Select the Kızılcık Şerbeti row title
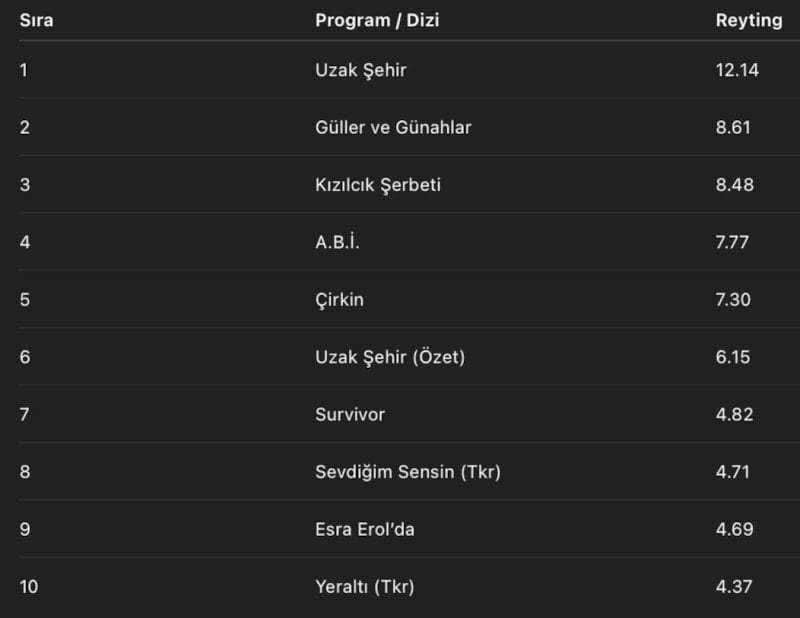Image resolution: width=800 pixels, height=618 pixels. click(378, 185)
